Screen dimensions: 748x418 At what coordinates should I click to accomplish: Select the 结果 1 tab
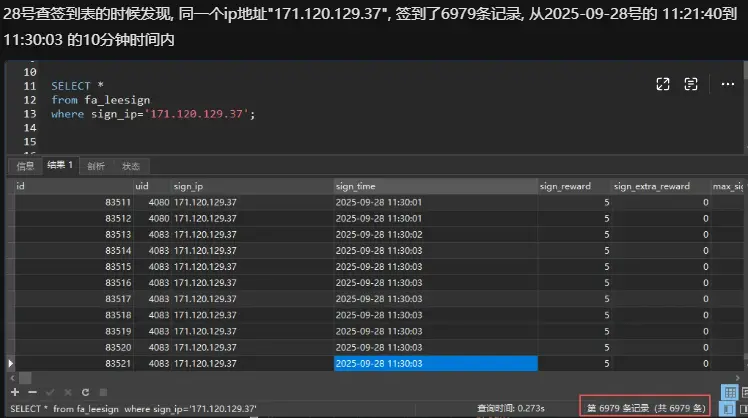[60, 165]
